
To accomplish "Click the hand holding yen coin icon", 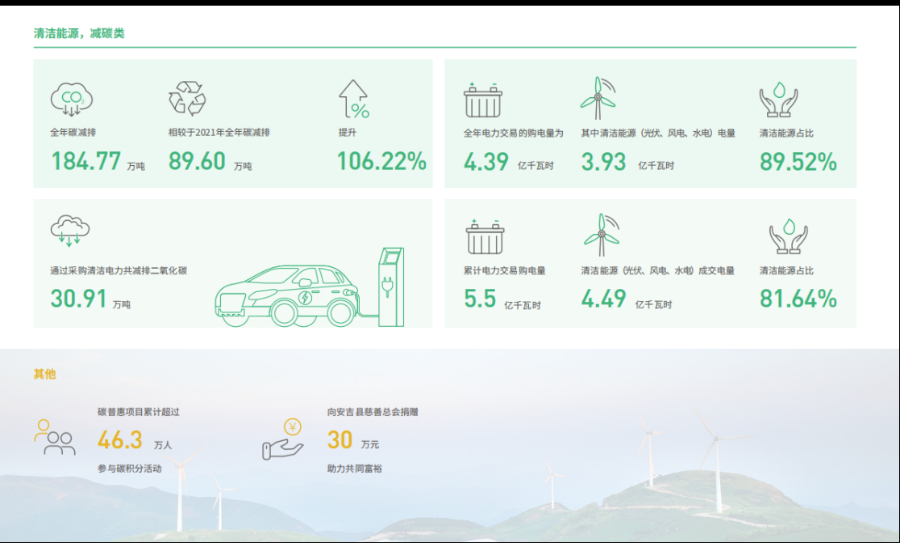I will (x=282, y=438).
